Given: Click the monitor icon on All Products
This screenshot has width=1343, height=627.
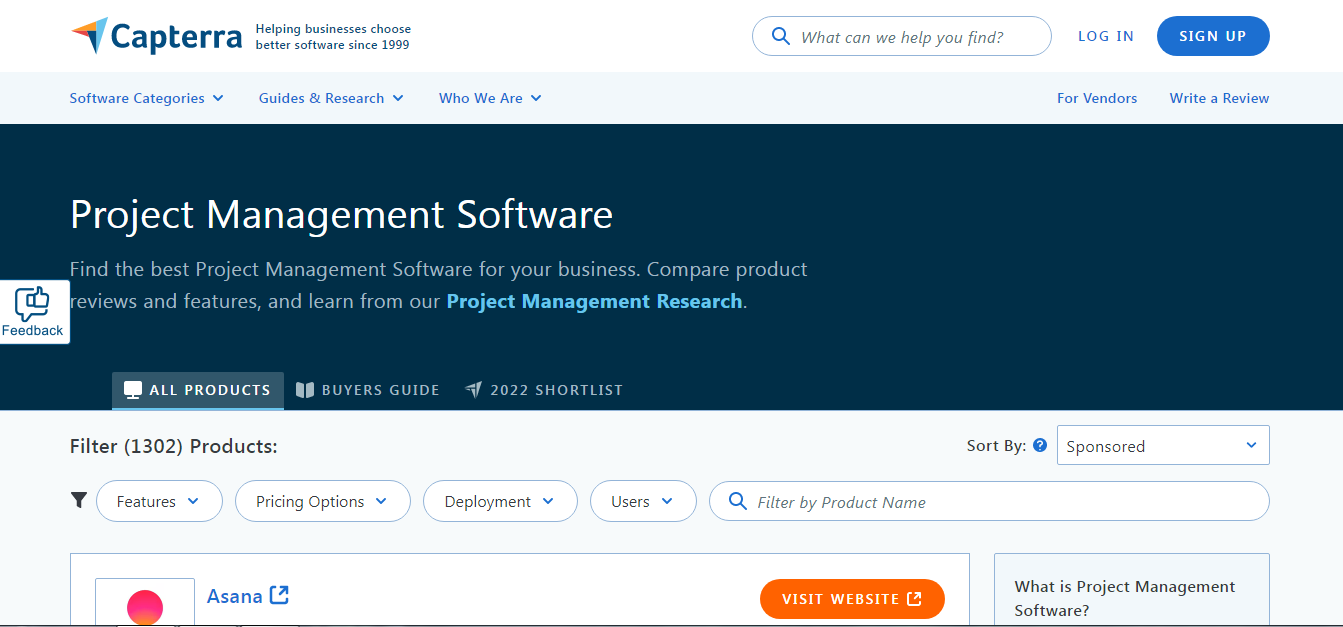Looking at the screenshot, I should (x=131, y=389).
